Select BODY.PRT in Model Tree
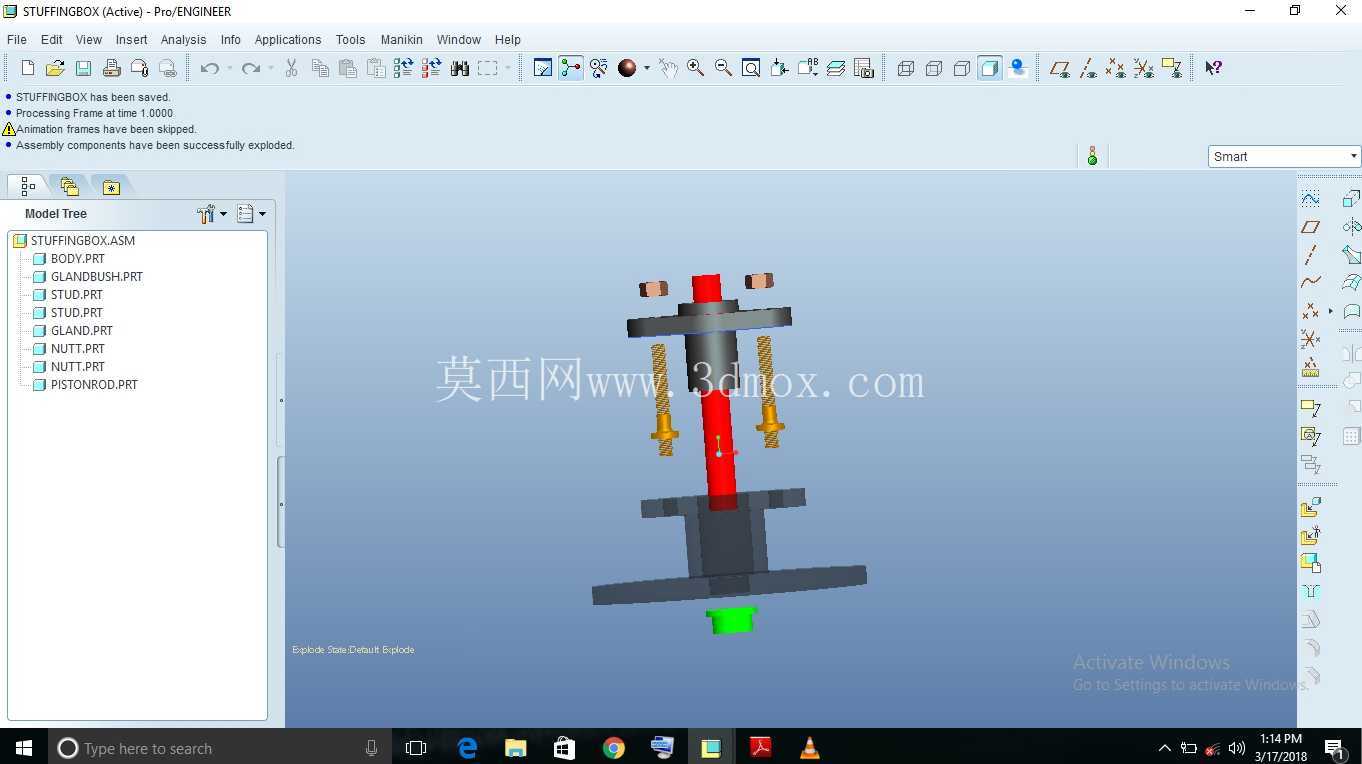 pyautogui.click(x=78, y=259)
